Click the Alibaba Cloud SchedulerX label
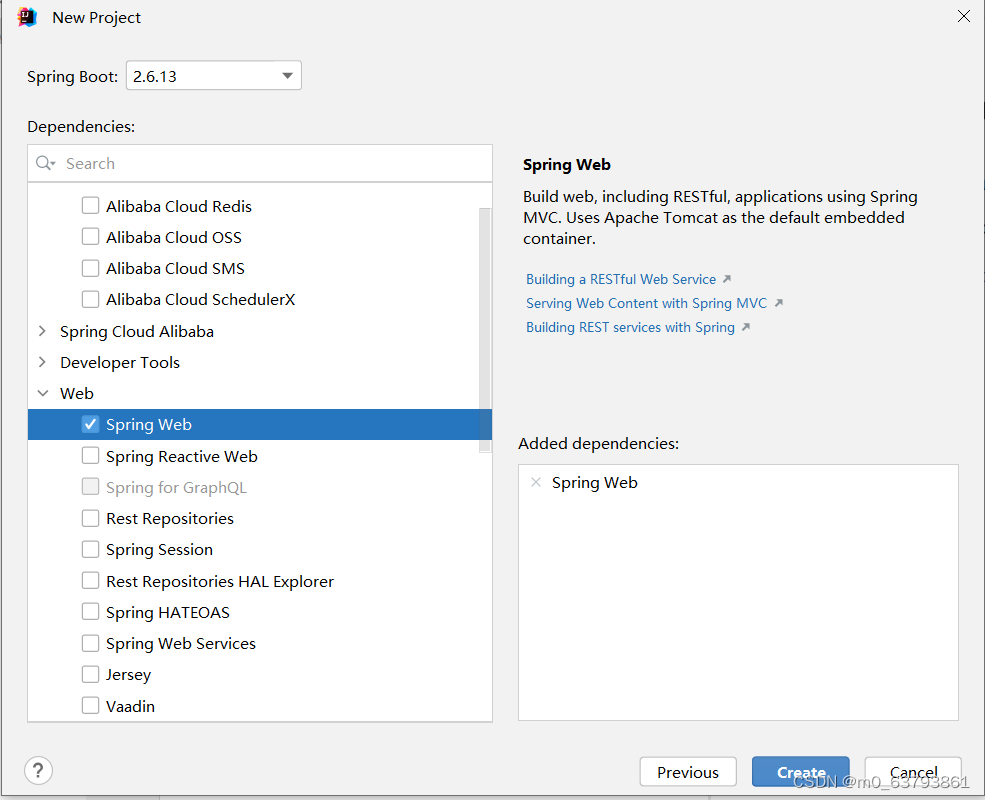Viewport: 985px width, 800px height. pyautogui.click(x=200, y=300)
